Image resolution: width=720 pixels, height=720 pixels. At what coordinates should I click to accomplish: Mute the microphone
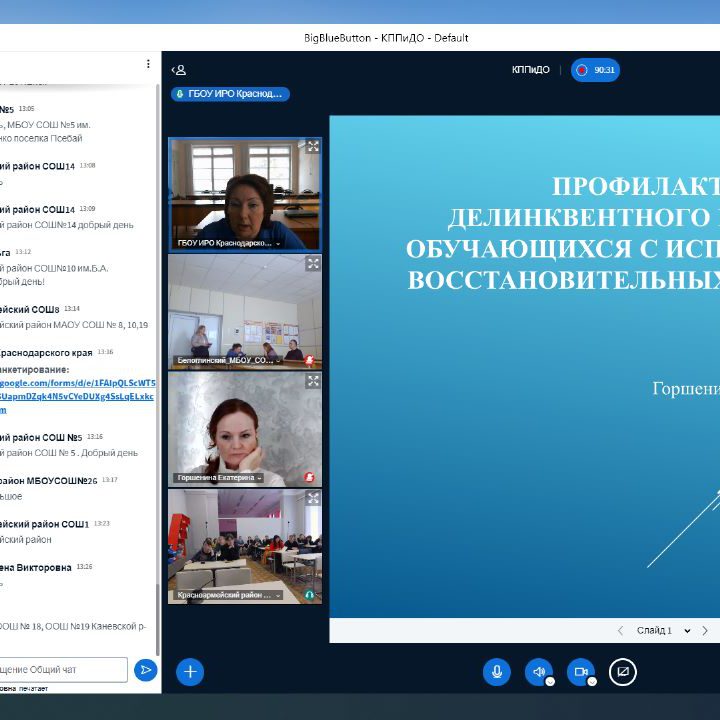point(497,672)
